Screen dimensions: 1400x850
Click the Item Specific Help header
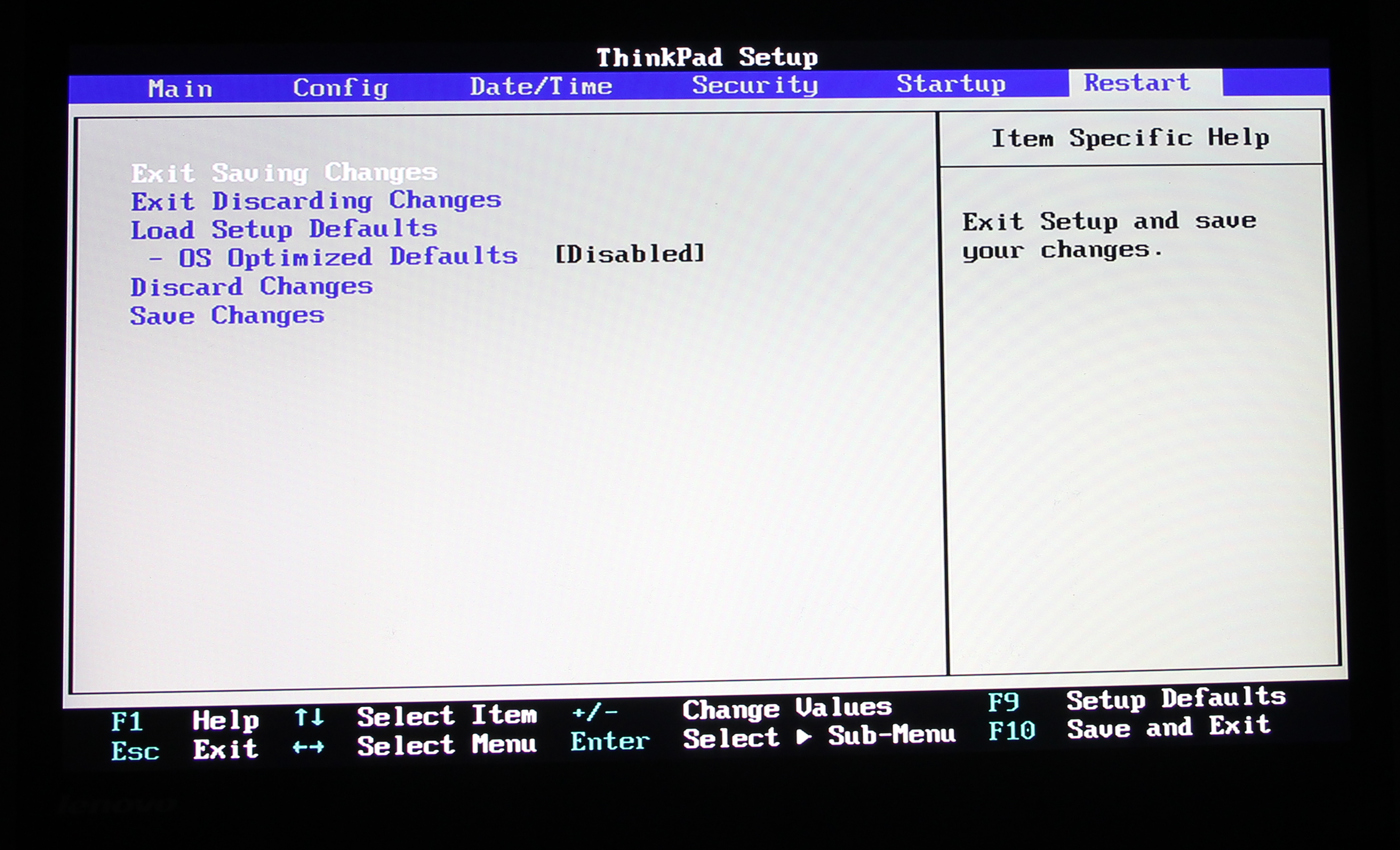[x=1130, y=138]
